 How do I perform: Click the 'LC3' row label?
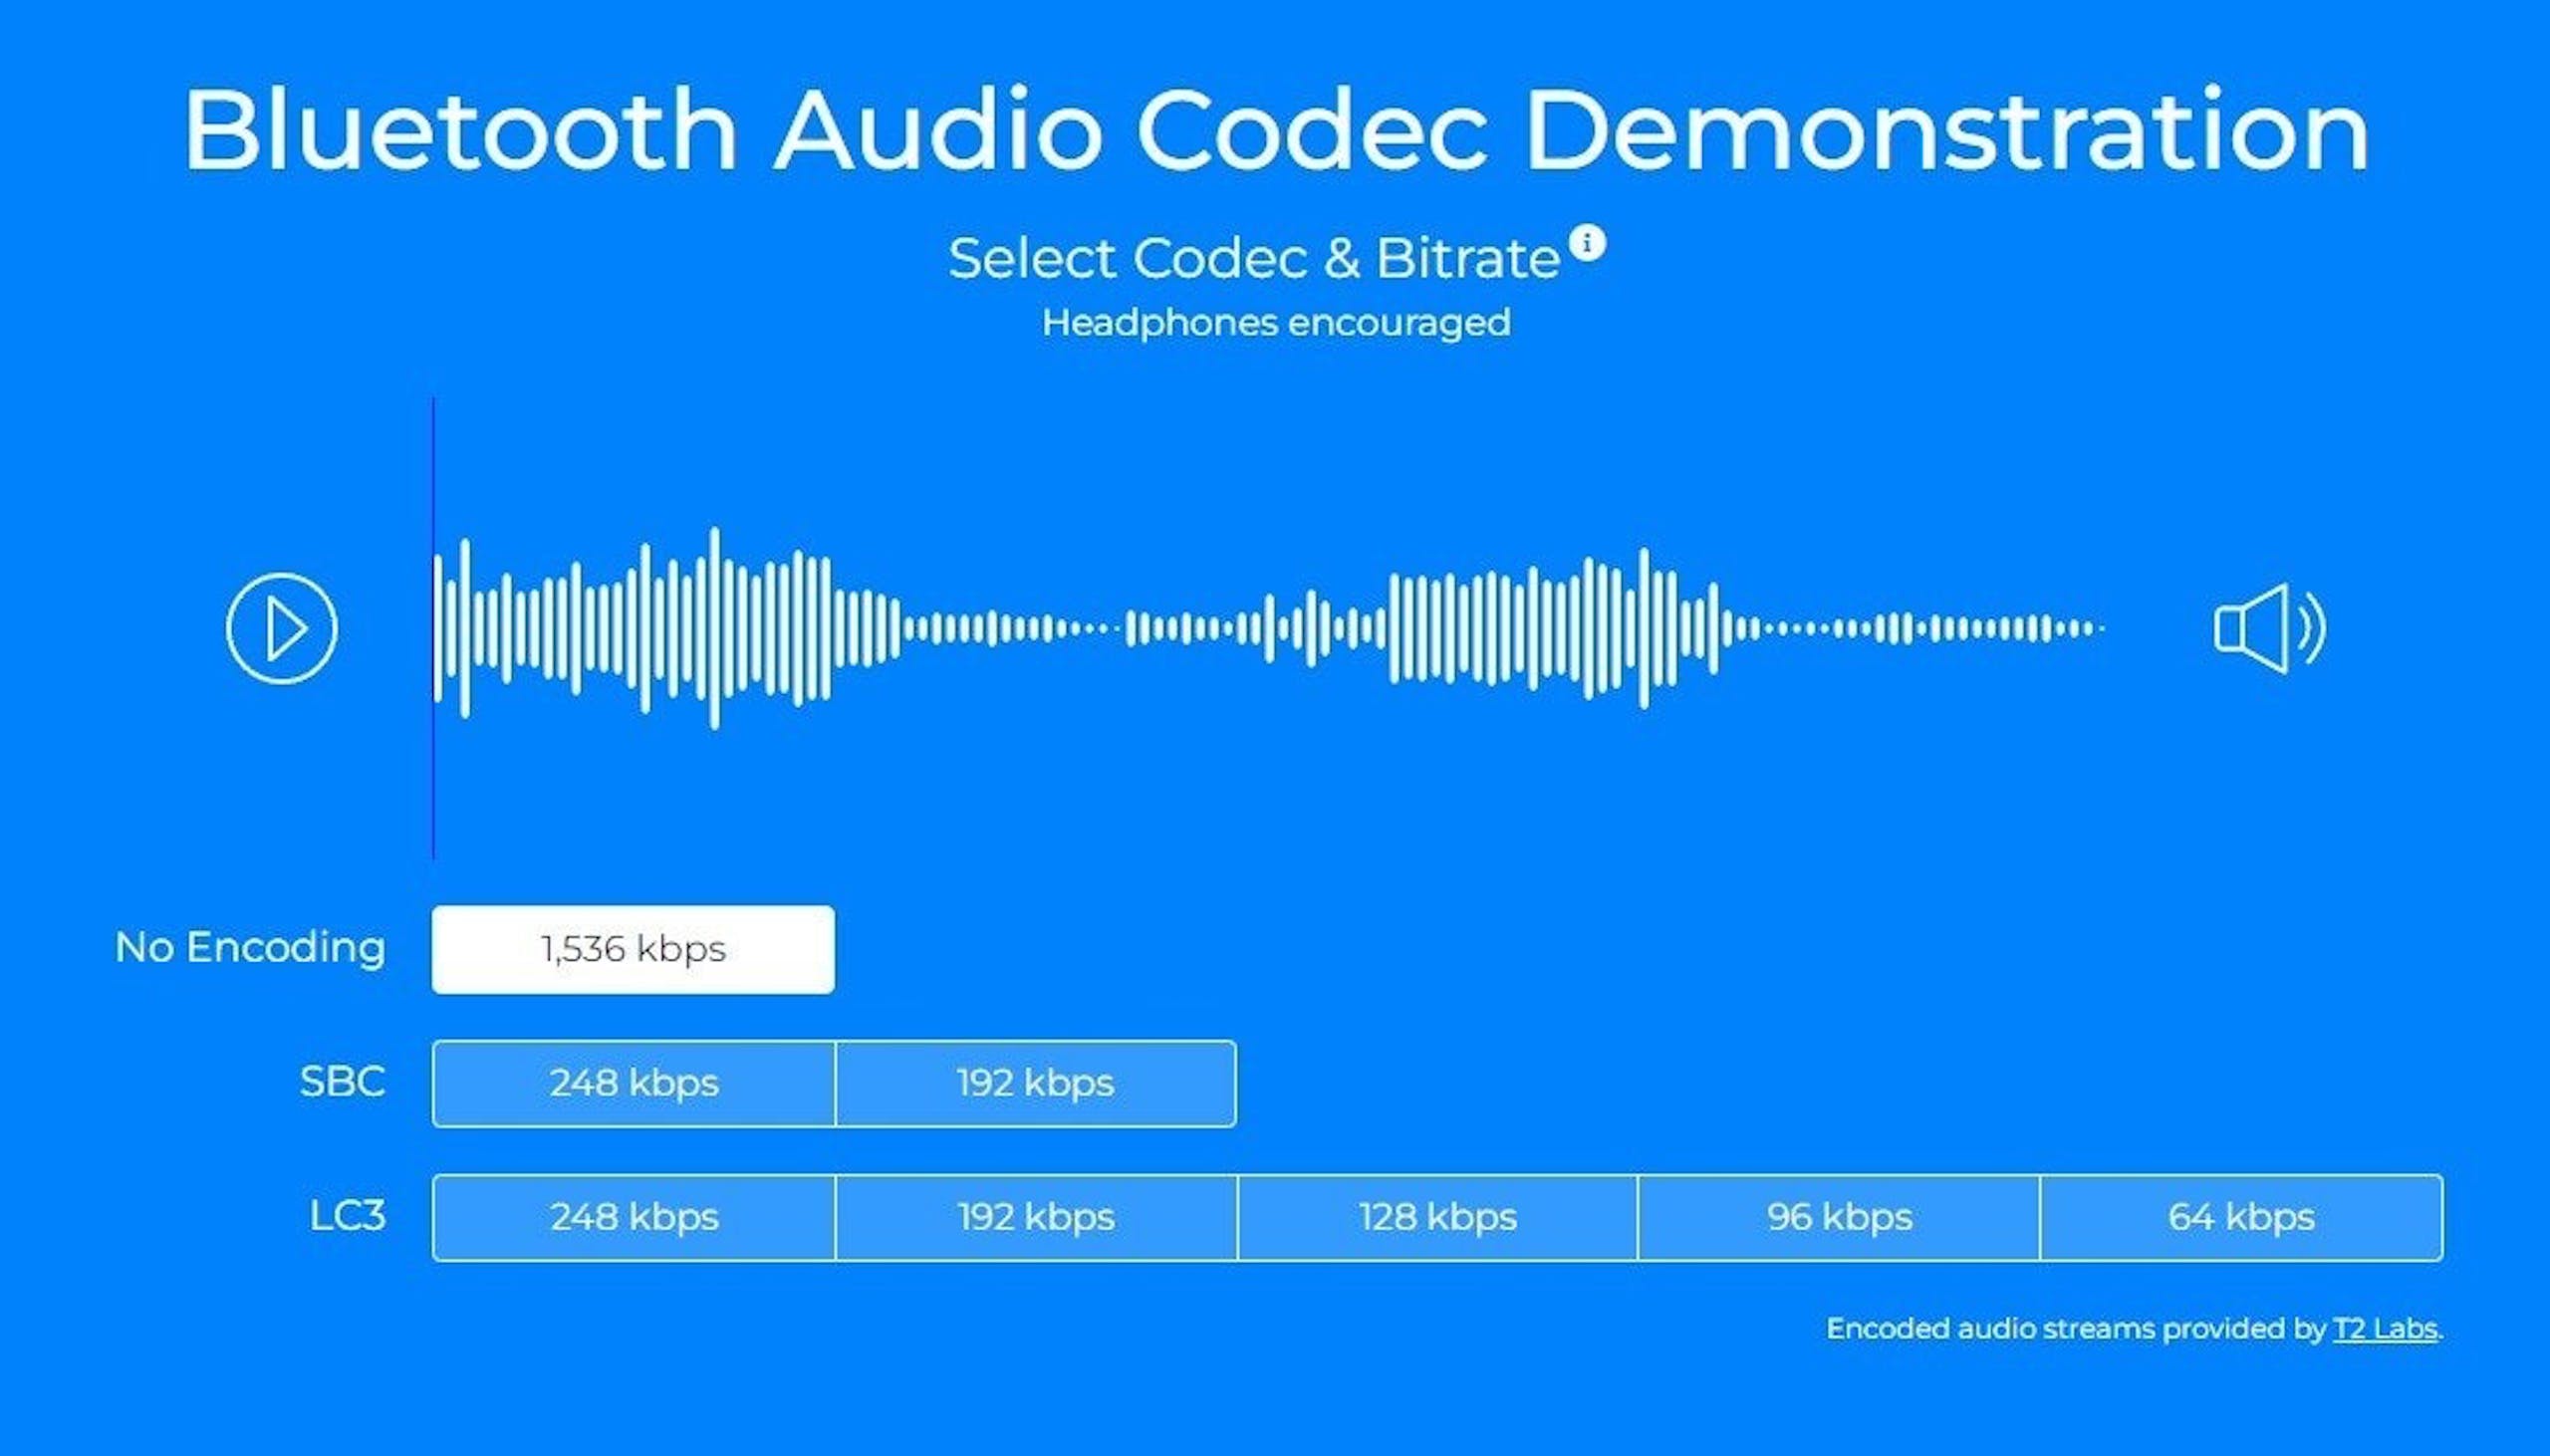pyautogui.click(x=347, y=1216)
